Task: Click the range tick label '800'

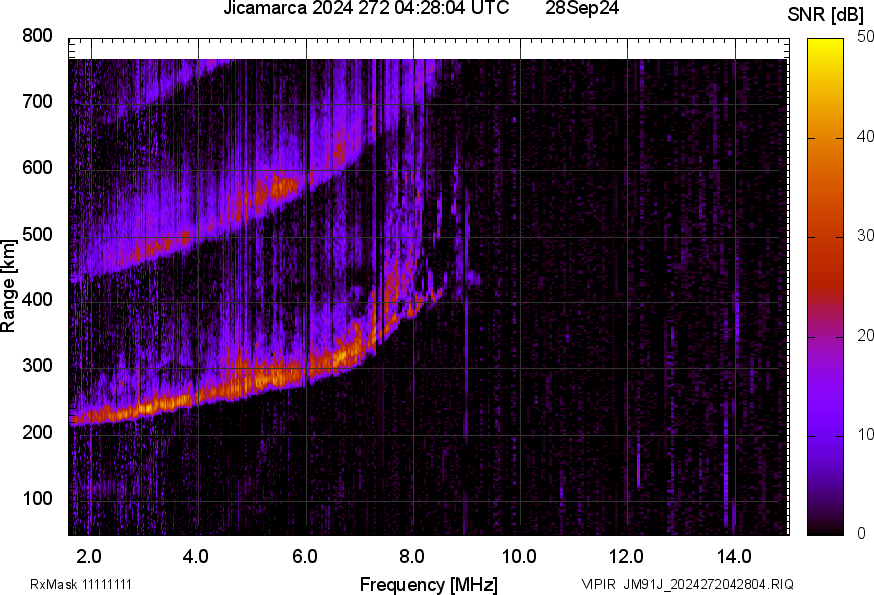Action: pos(37,36)
